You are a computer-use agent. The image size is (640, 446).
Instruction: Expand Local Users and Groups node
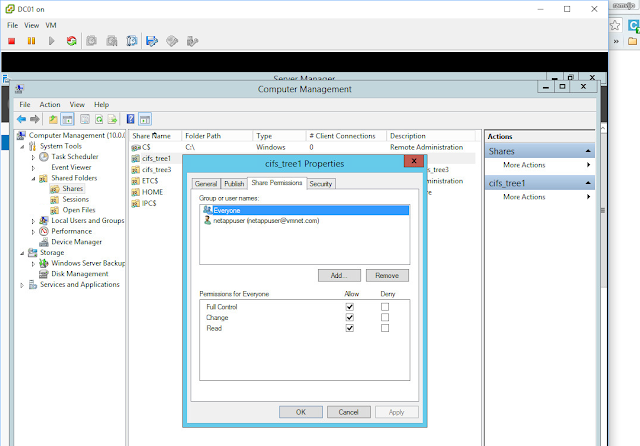tap(33, 221)
